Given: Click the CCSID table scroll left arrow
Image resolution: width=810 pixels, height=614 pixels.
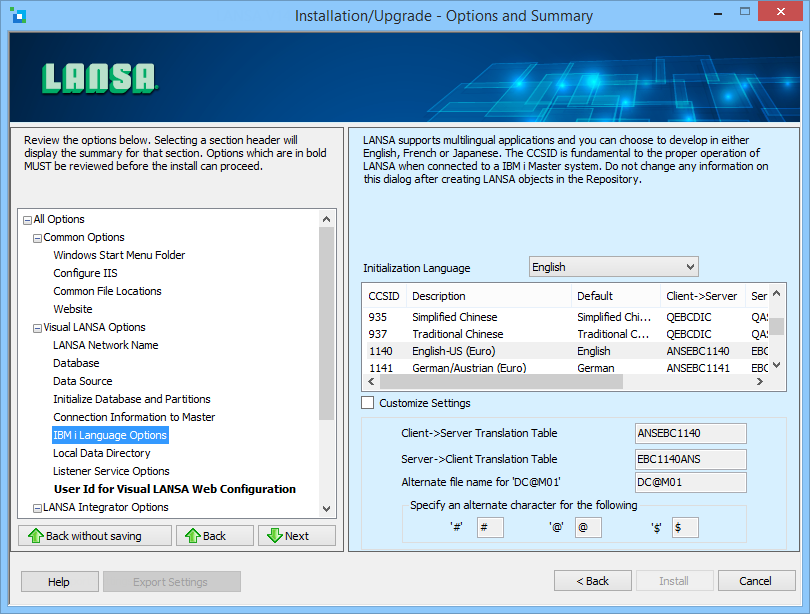Looking at the screenshot, I should 371,382.
